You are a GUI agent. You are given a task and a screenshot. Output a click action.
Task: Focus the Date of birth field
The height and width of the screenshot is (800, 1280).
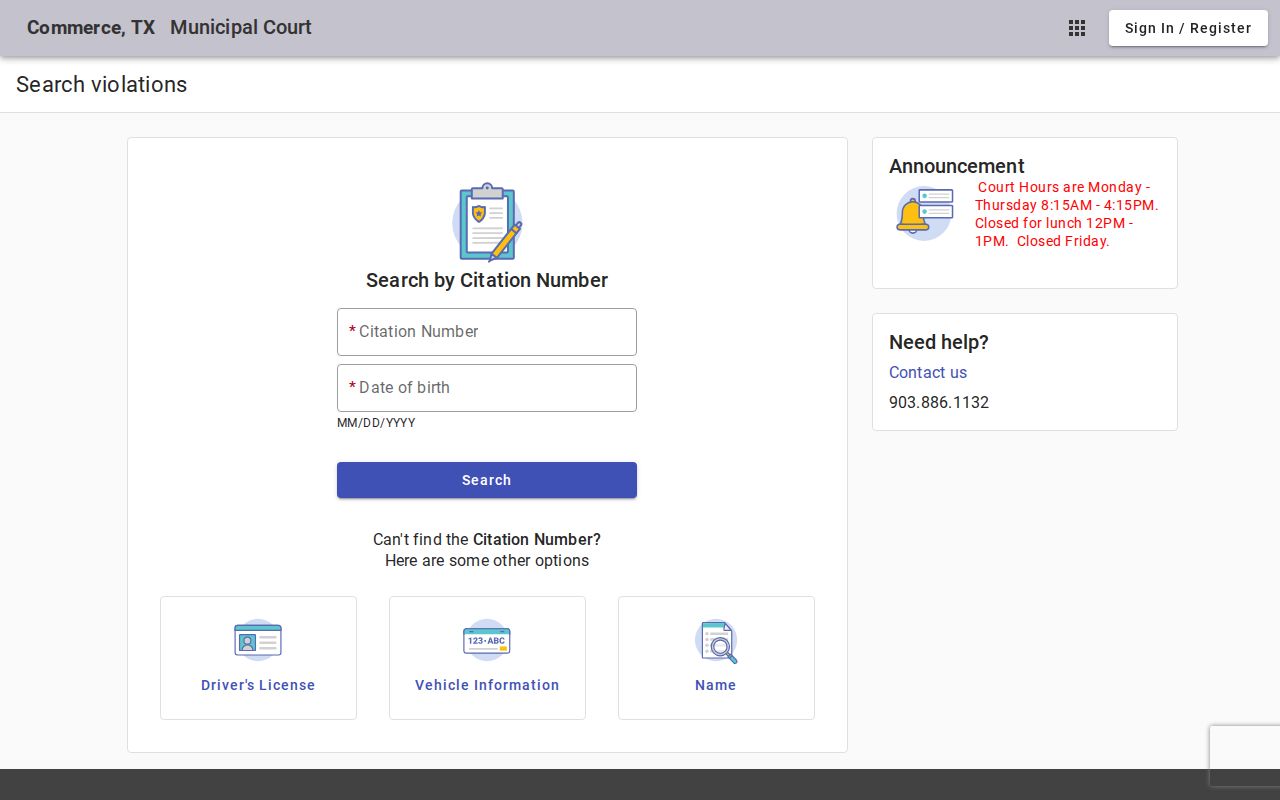(487, 388)
